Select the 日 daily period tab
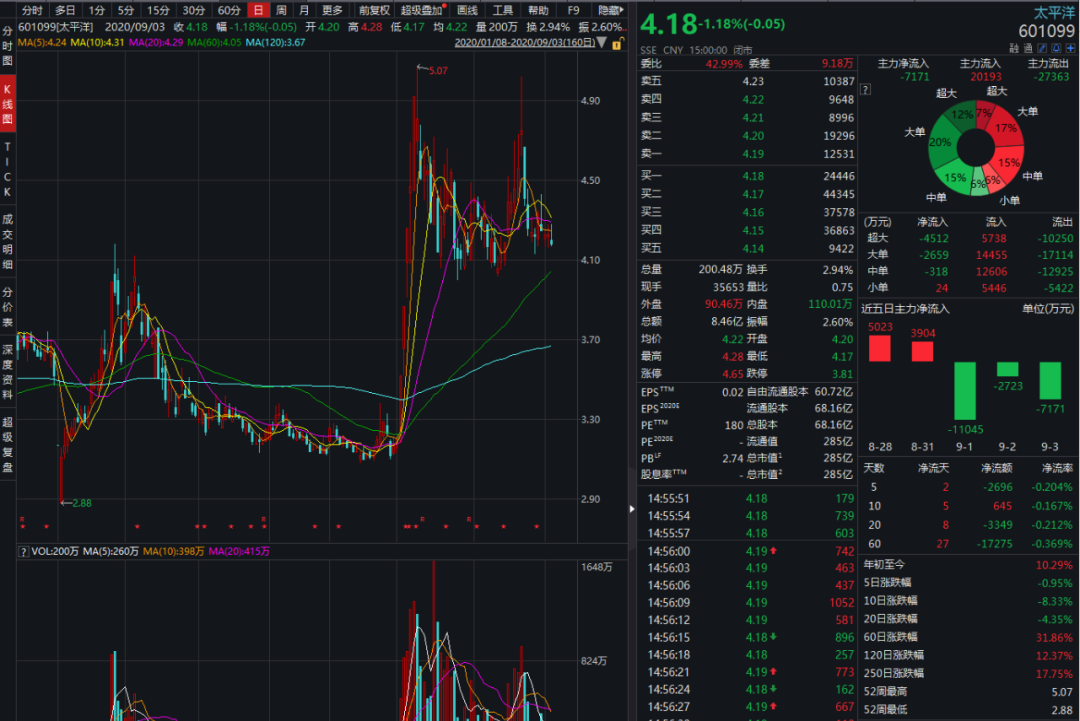 click(x=258, y=10)
